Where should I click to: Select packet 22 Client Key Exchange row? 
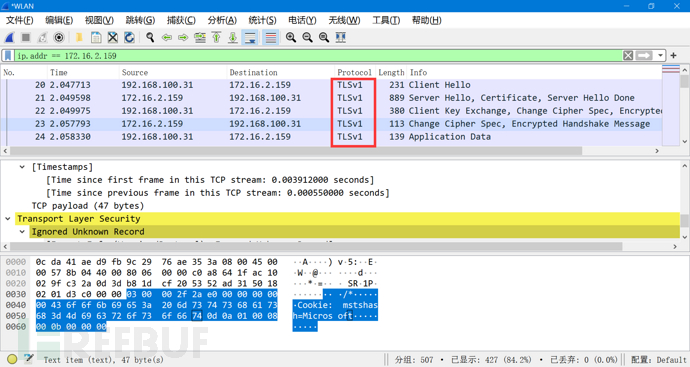[331, 111]
